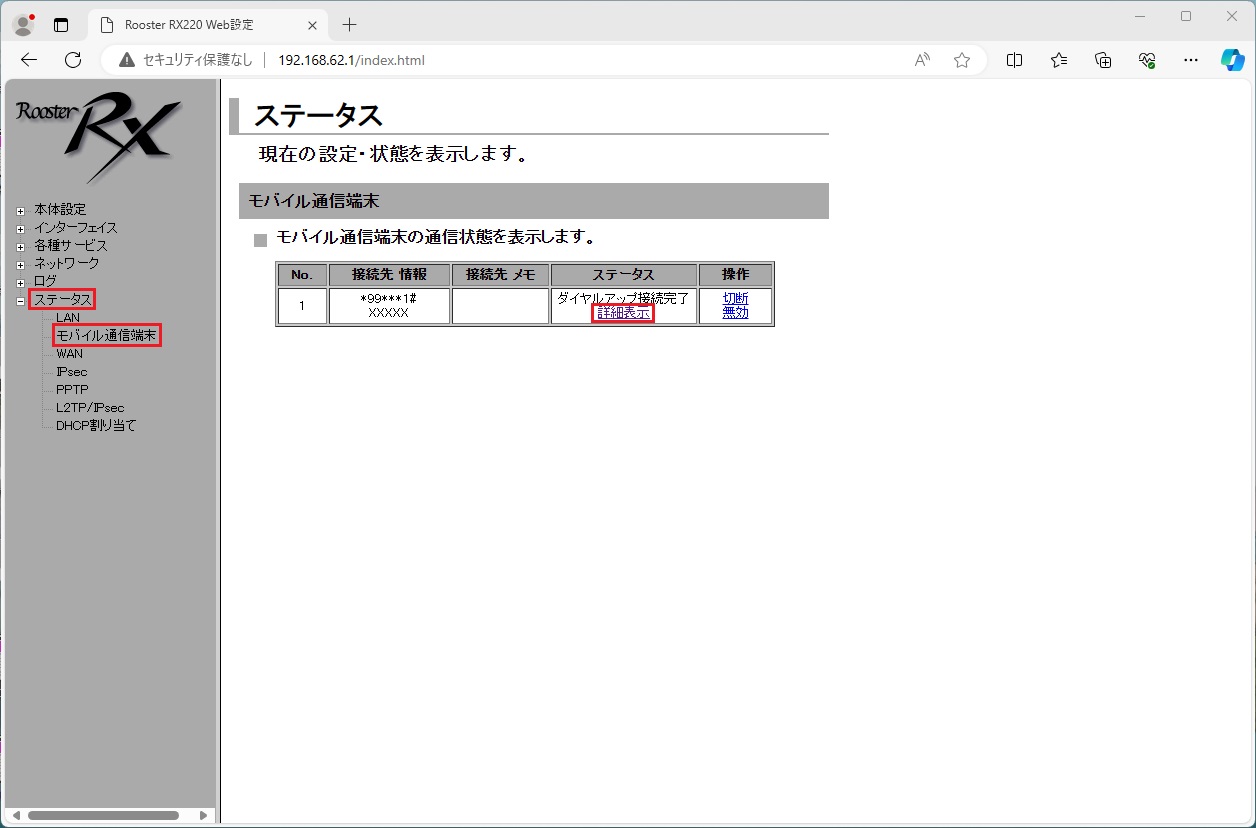Open a new browser tab
Screen dimensions: 1256x828
[x=349, y=25]
